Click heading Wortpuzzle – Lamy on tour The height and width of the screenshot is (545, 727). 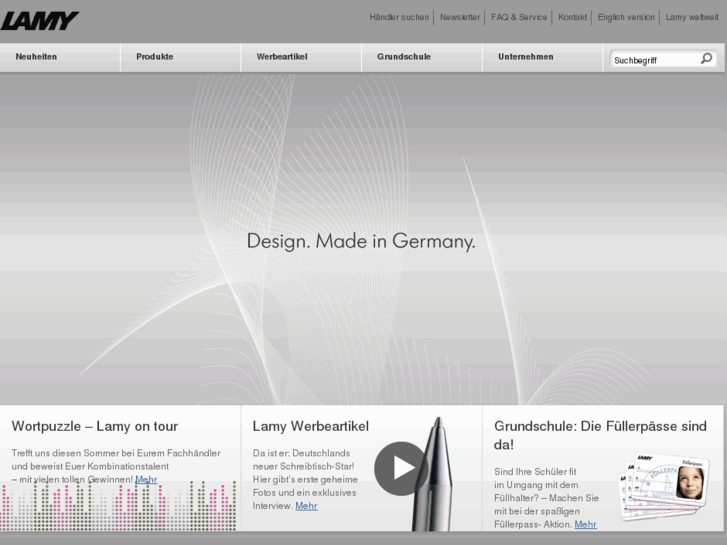(x=95, y=426)
